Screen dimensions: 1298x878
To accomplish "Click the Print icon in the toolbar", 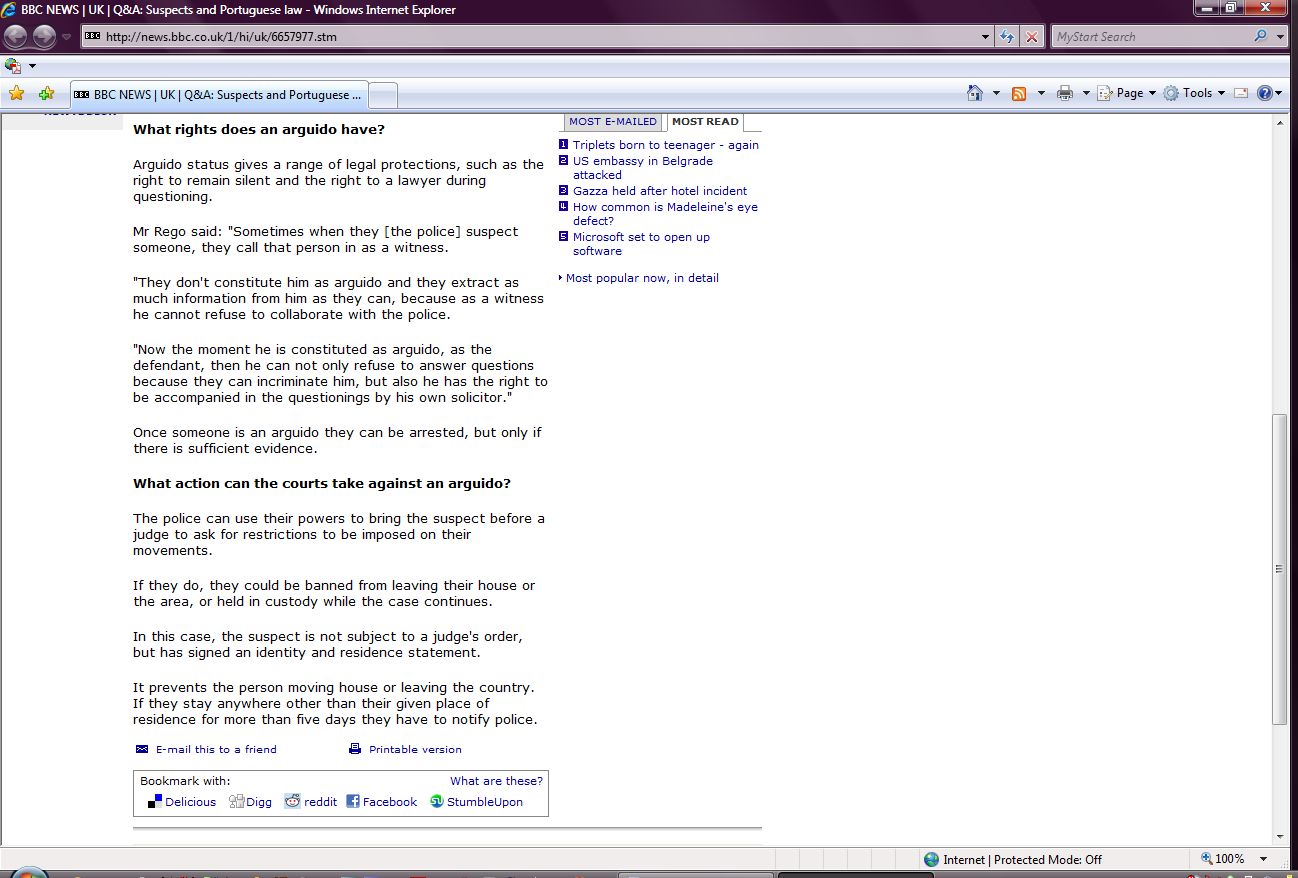I will click(1065, 93).
